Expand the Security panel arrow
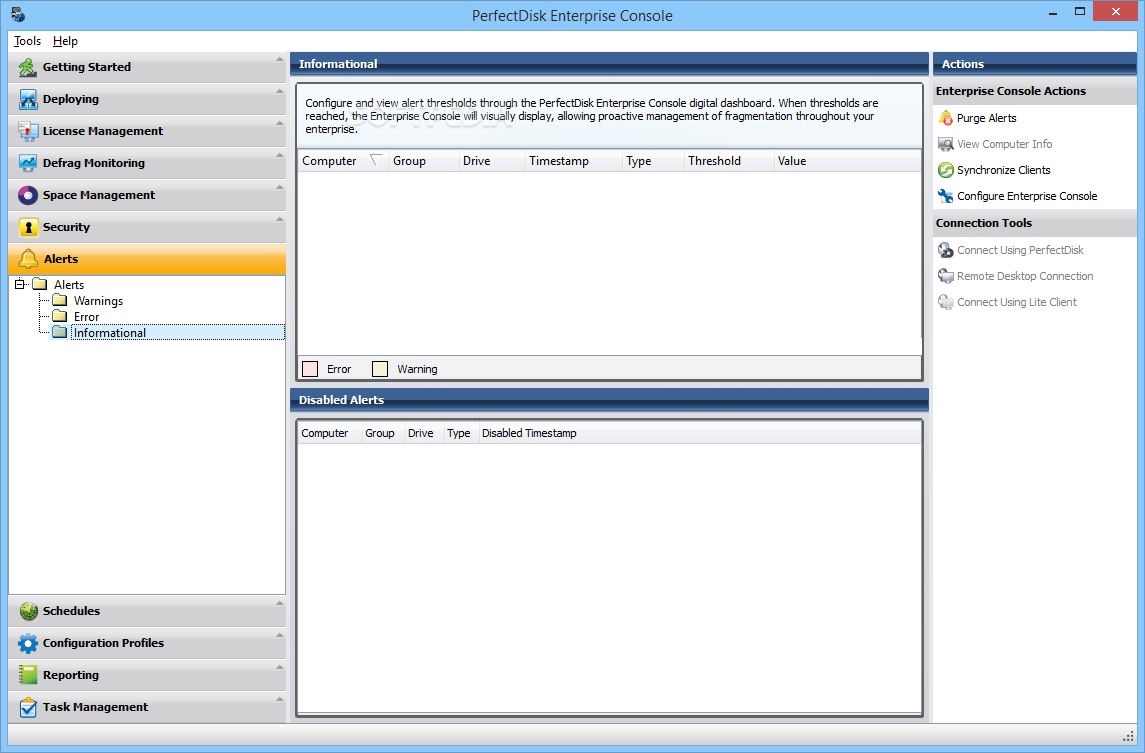 point(280,219)
